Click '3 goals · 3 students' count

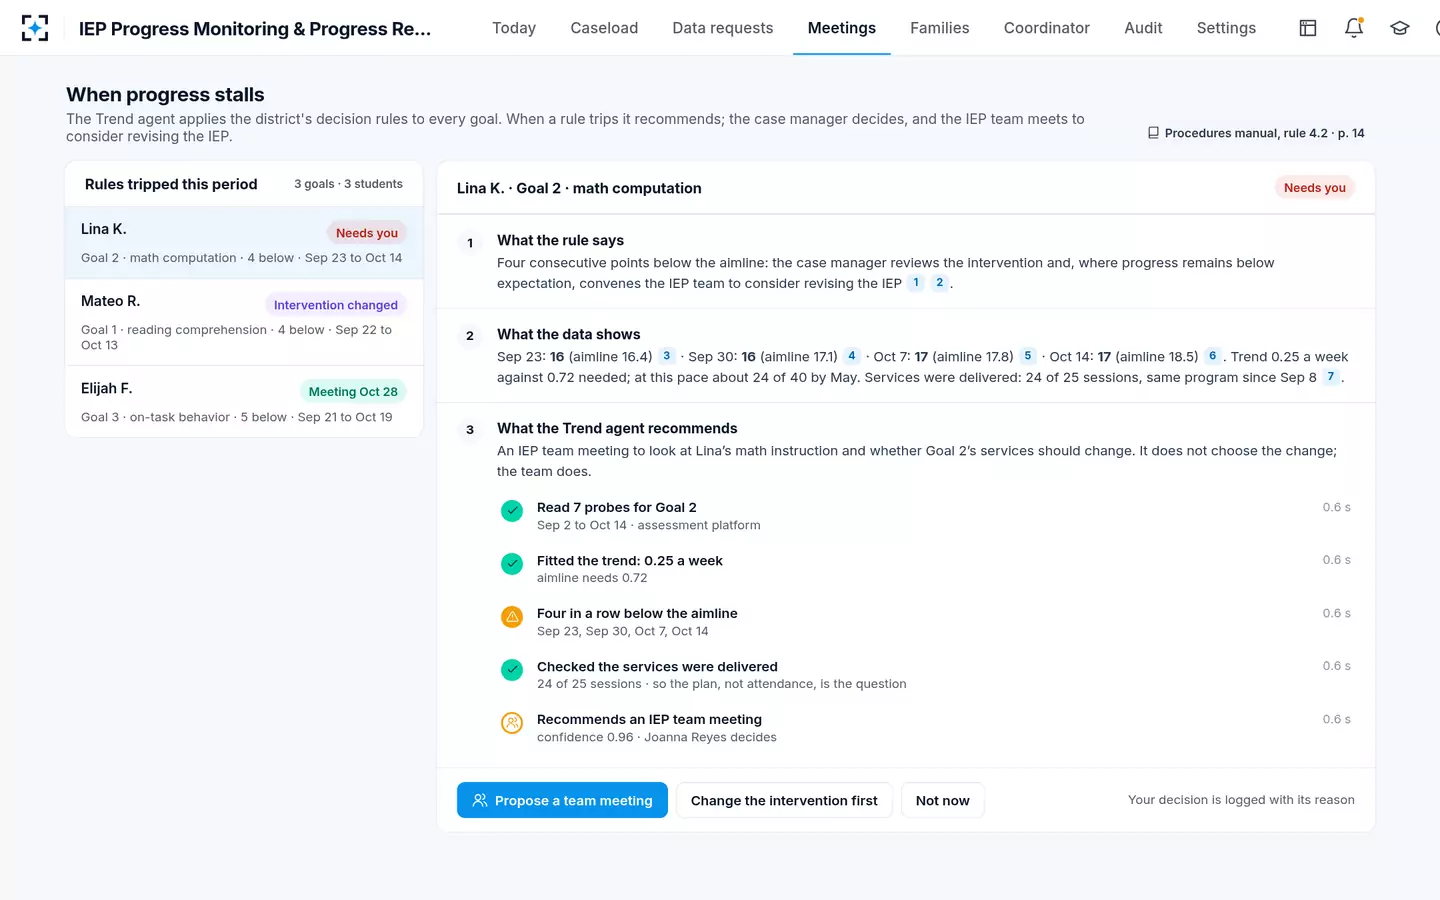click(348, 184)
